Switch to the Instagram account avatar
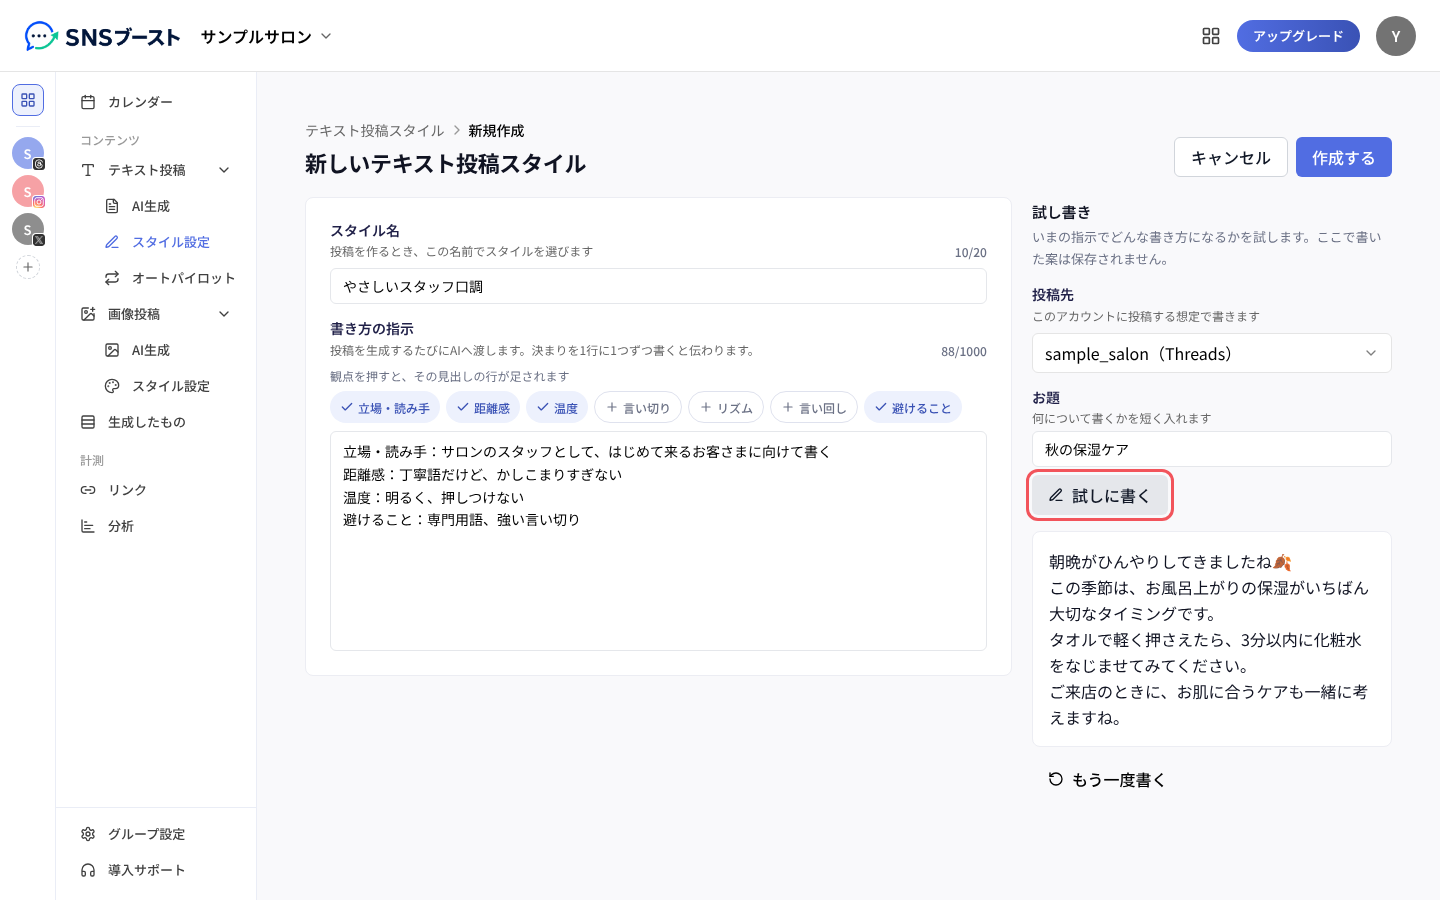This screenshot has width=1440, height=900. [28, 191]
